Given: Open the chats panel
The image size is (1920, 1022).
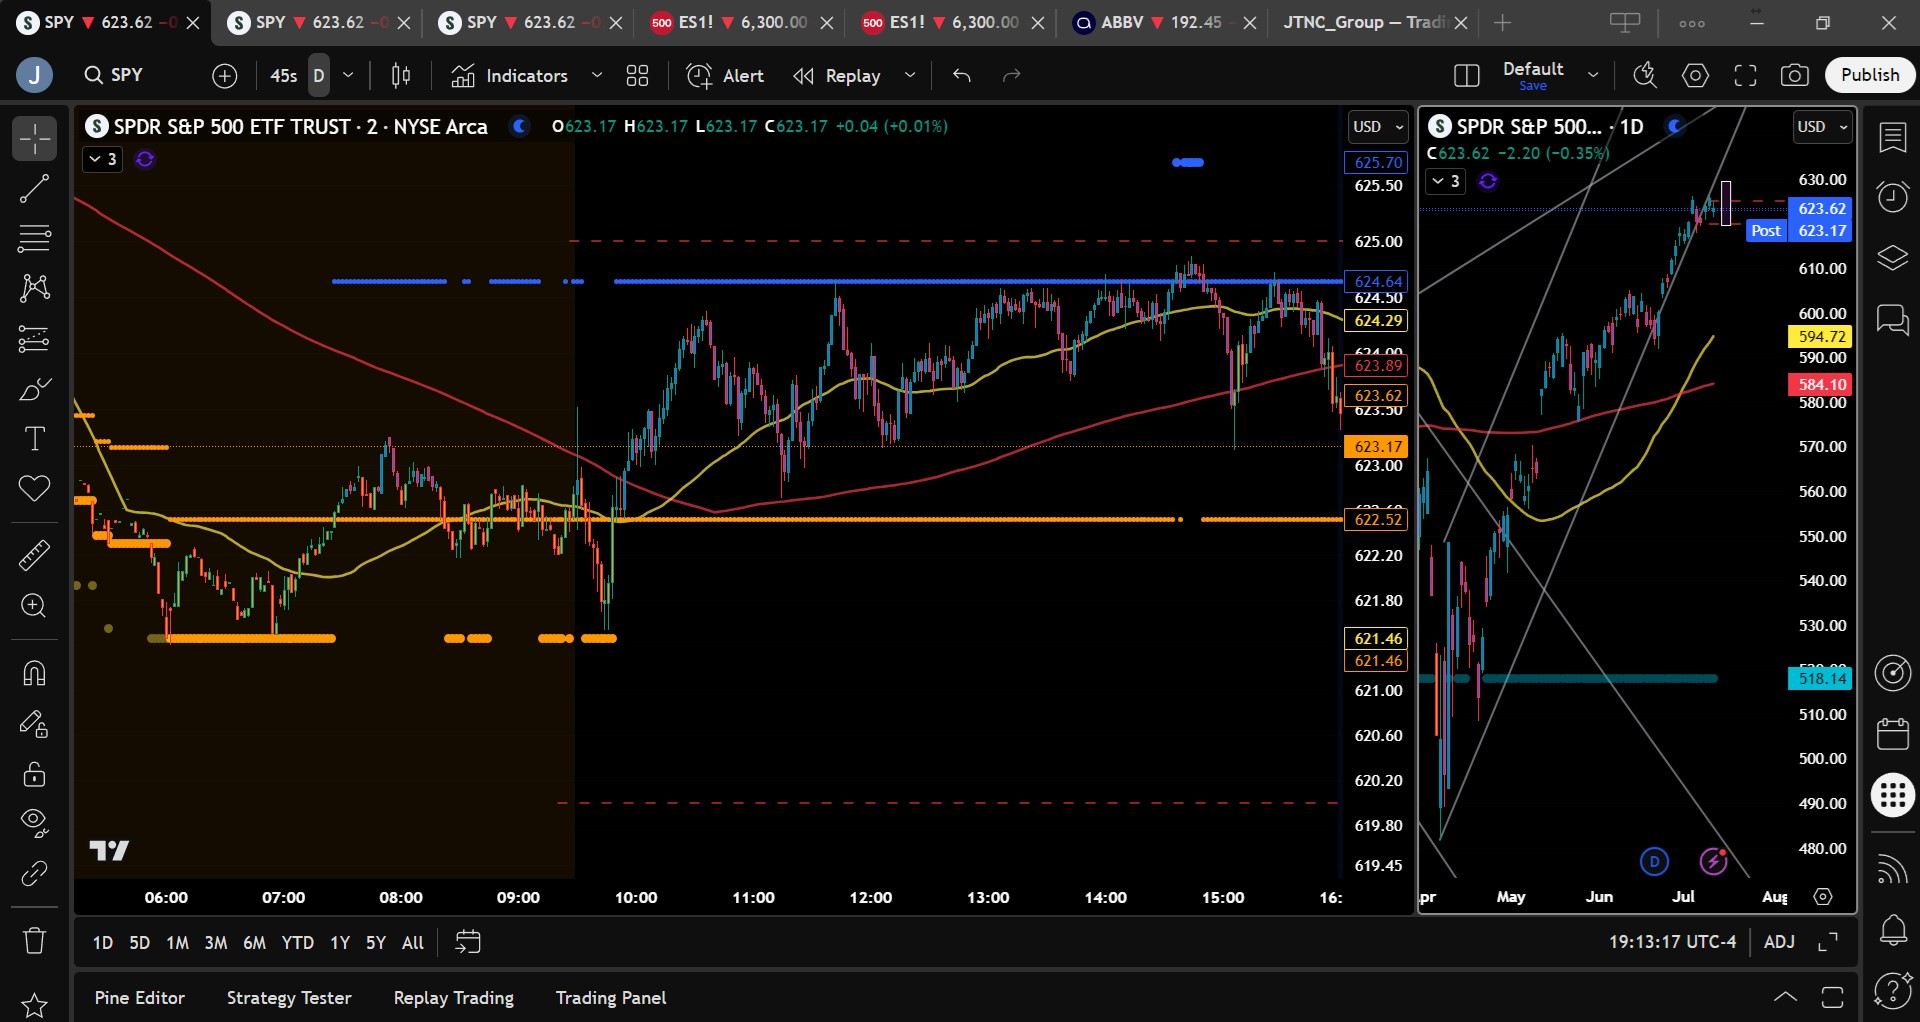Looking at the screenshot, I should pyautogui.click(x=1893, y=320).
